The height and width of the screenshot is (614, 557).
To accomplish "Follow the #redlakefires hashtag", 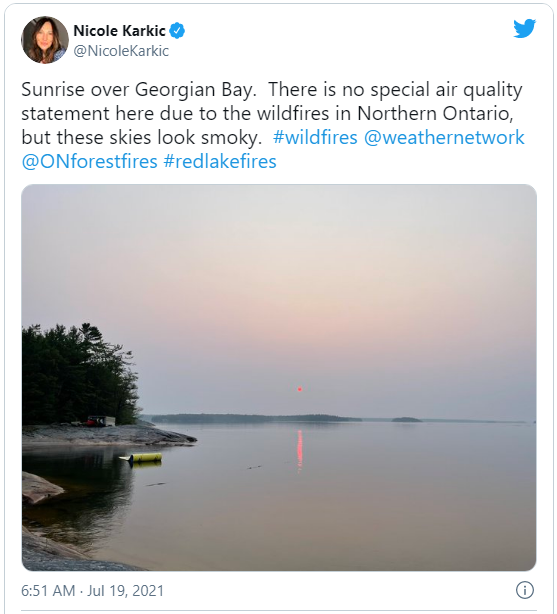I will [x=220, y=161].
